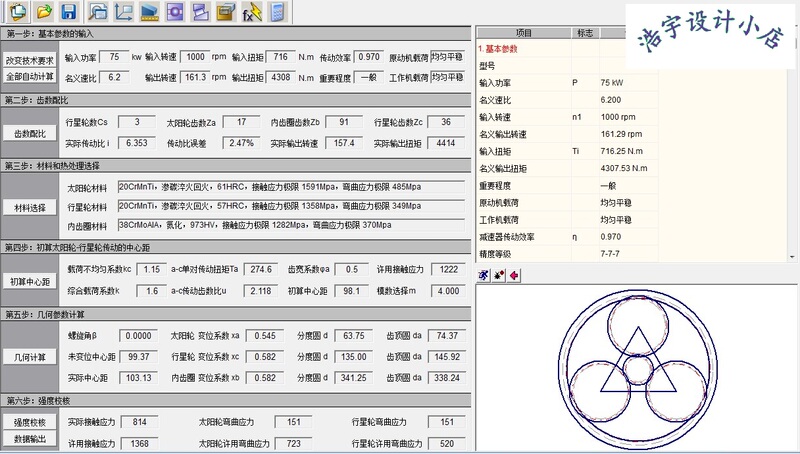Screen dimensions: 800x454
Task: Click the 螺旋角β field showing 0.0000
Action: [138, 336]
